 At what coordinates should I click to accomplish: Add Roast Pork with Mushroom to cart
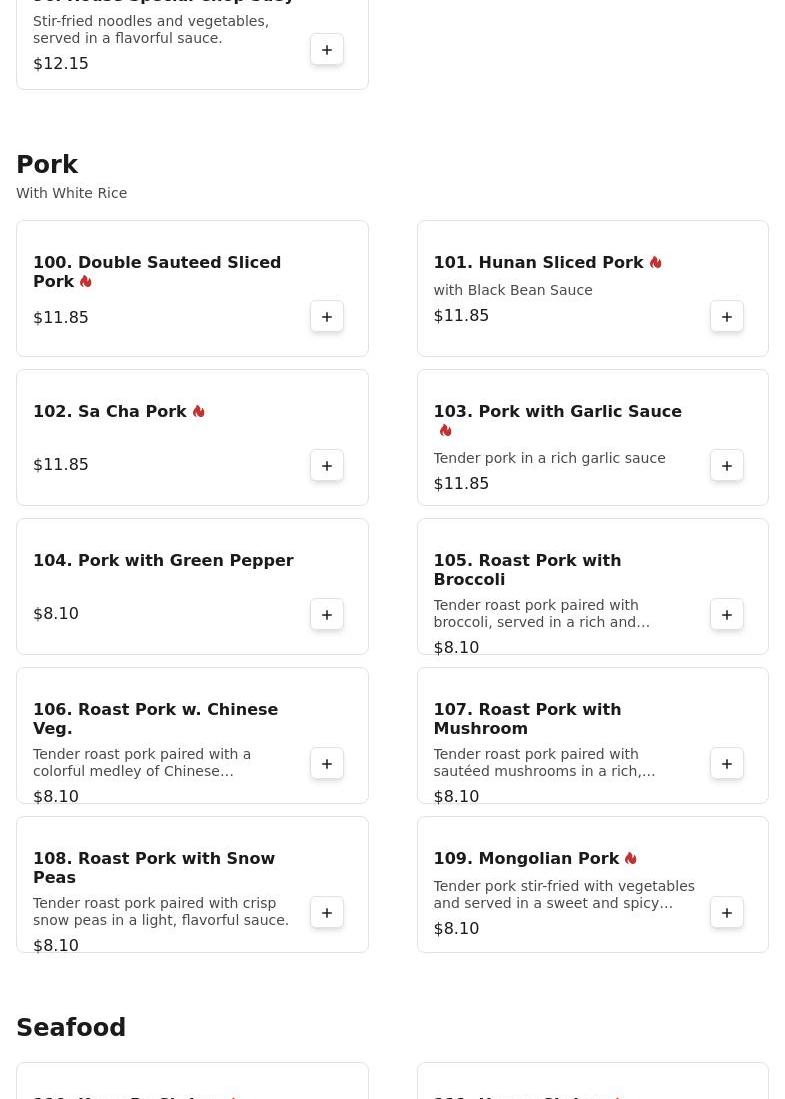point(727,764)
